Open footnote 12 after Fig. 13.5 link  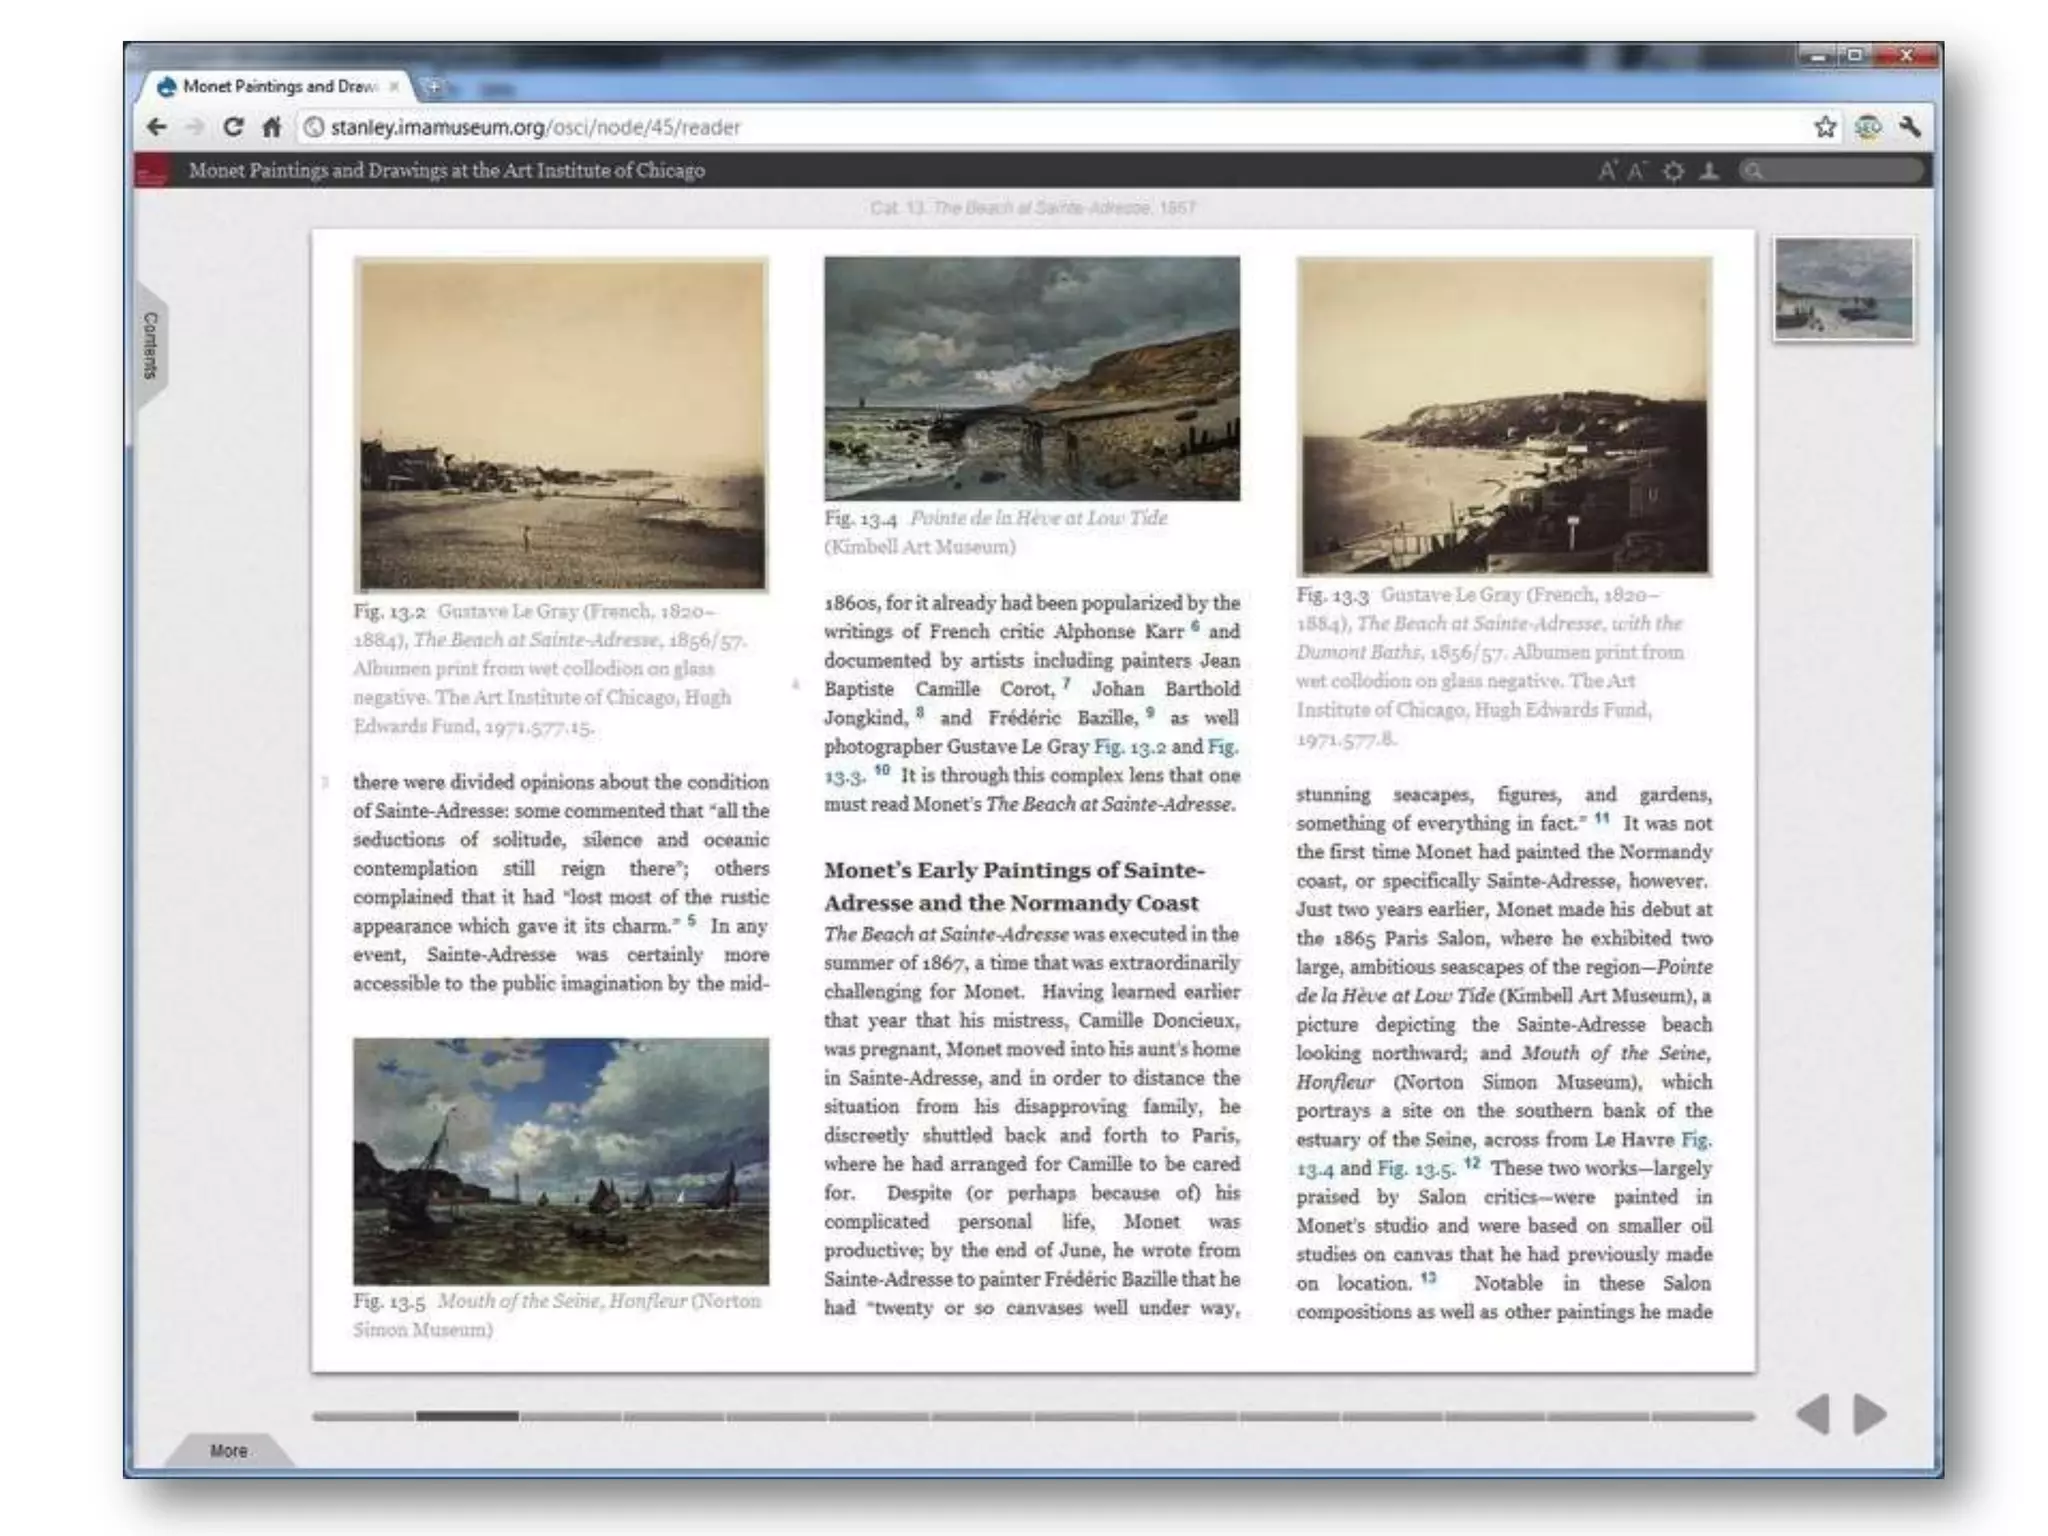click(x=1472, y=1163)
